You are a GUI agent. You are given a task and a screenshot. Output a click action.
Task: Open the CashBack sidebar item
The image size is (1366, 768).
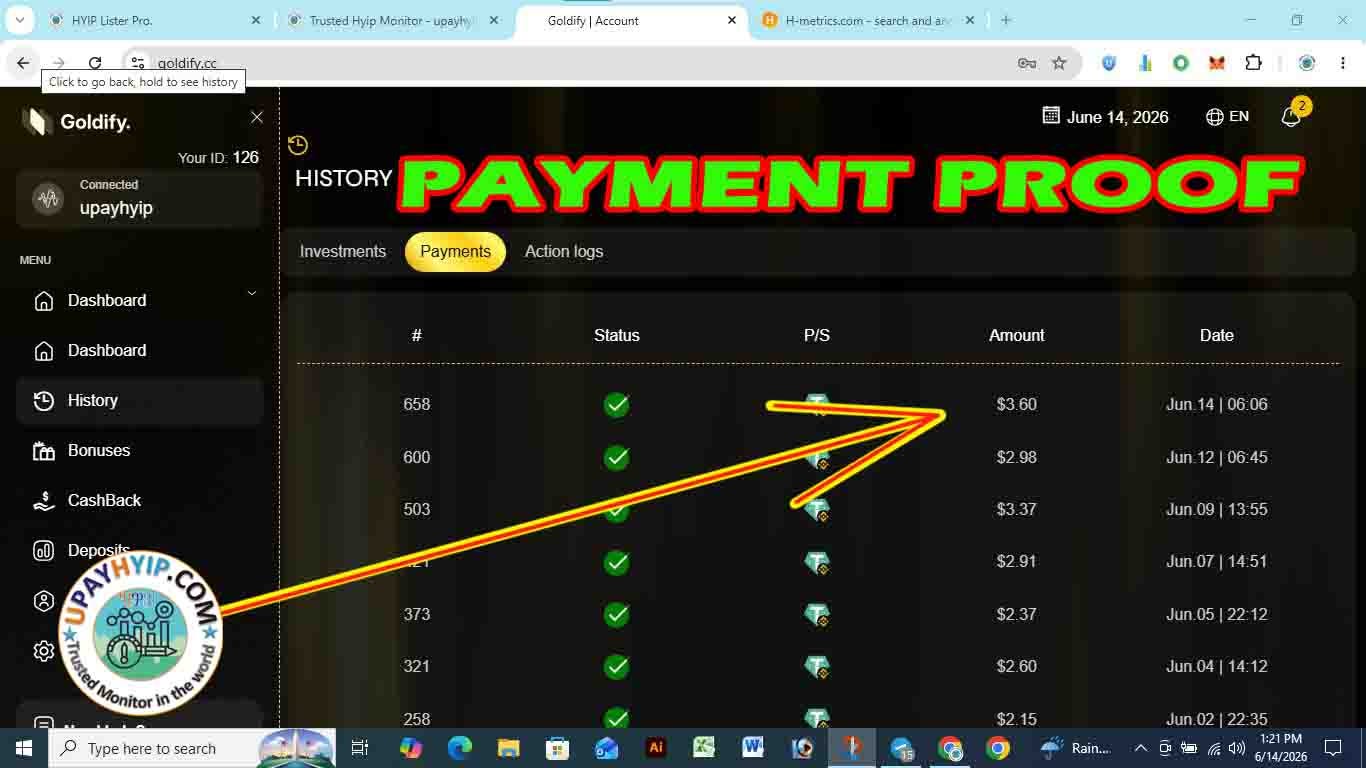point(139,500)
